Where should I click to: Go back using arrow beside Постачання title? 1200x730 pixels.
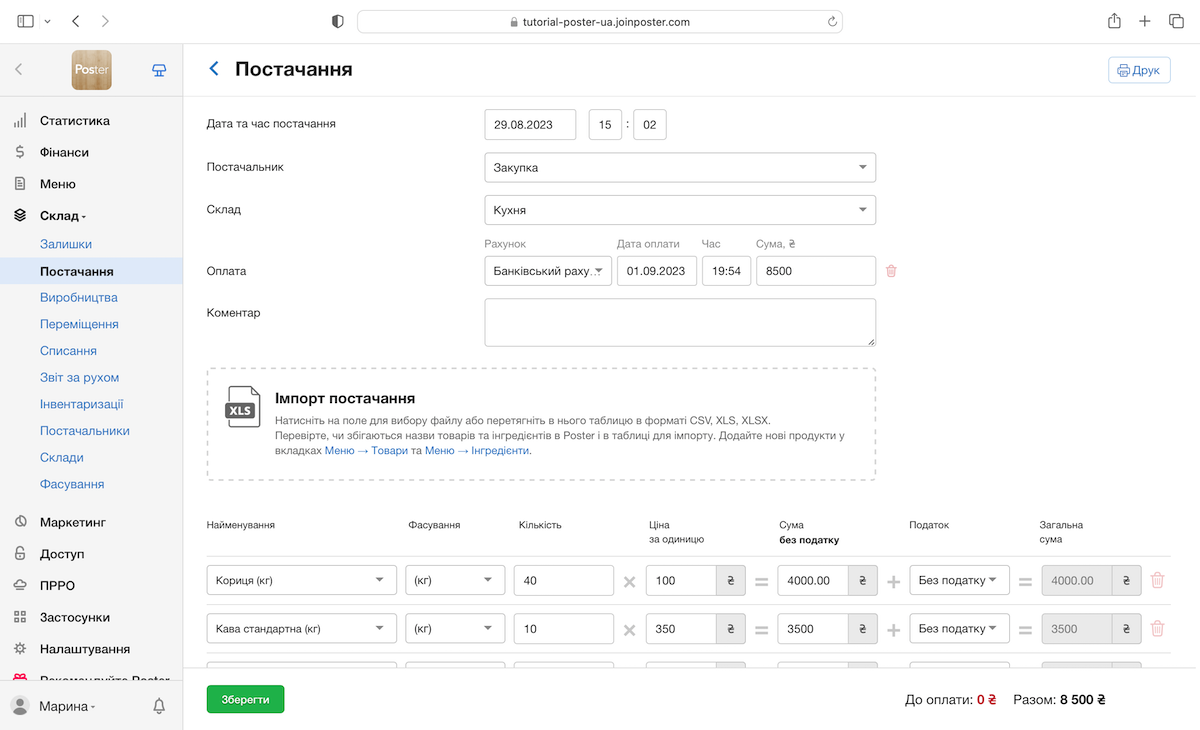(213, 69)
